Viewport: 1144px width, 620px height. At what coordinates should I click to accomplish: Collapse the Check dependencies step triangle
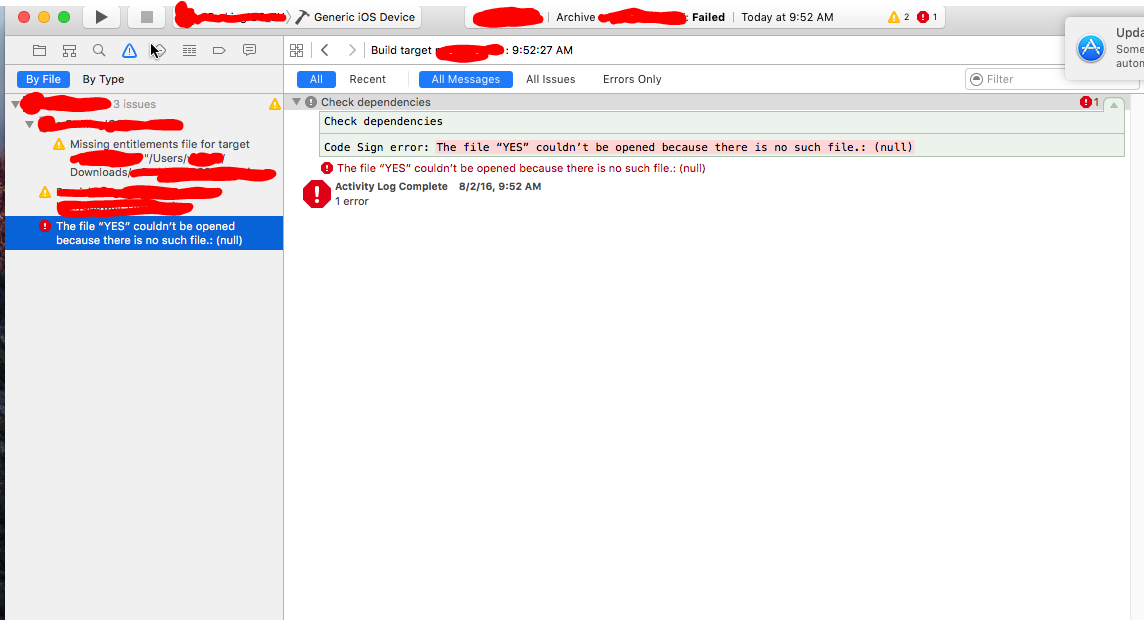(296, 101)
